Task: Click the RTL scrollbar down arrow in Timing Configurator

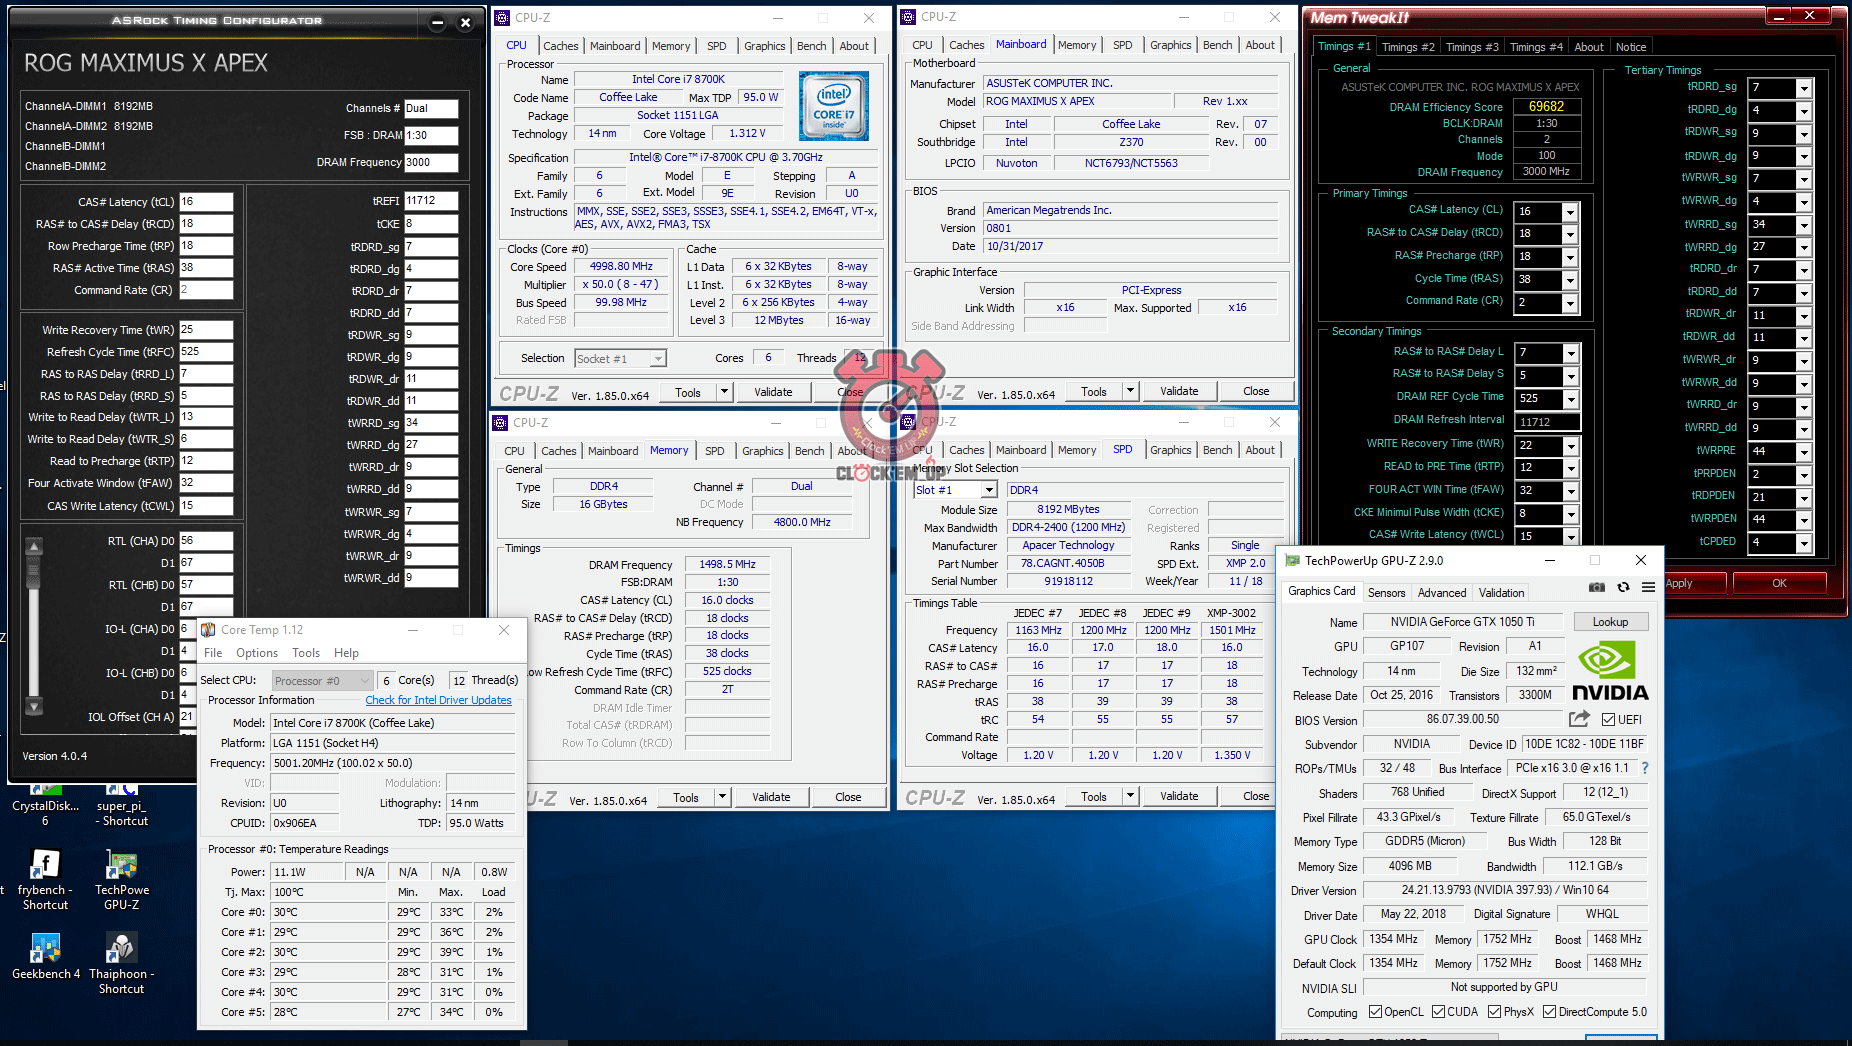Action: tap(34, 706)
